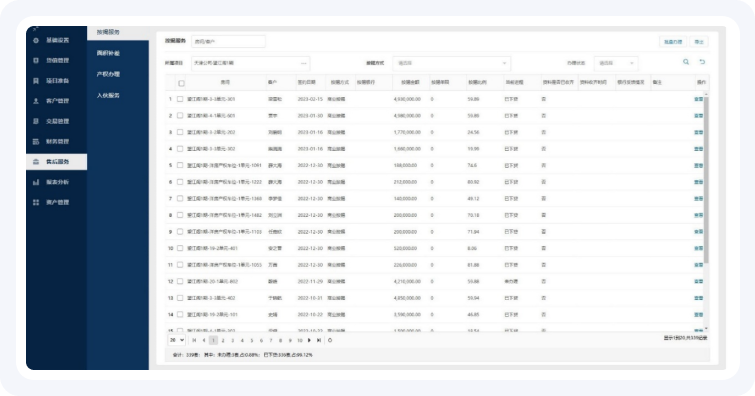Check the checkbox for row 5

(x=180, y=165)
